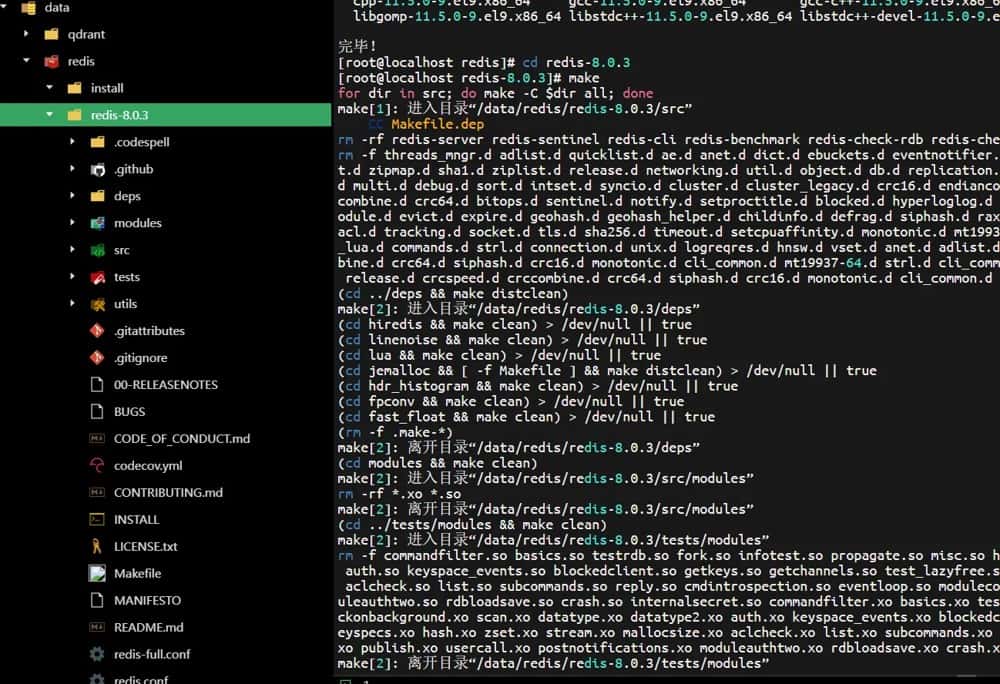1000x684 pixels.
Task: Expand the utils folder arrow
Action: click(x=72, y=303)
